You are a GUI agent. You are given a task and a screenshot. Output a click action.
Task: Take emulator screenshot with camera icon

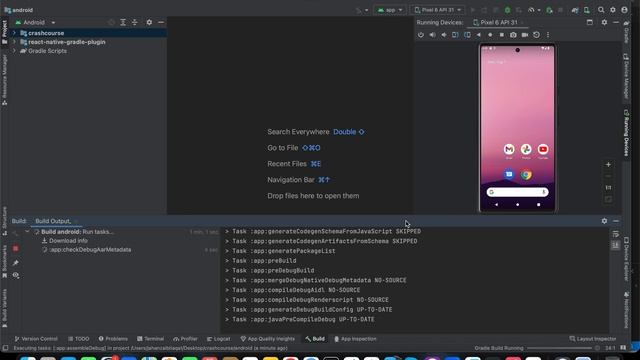[x=513, y=35]
